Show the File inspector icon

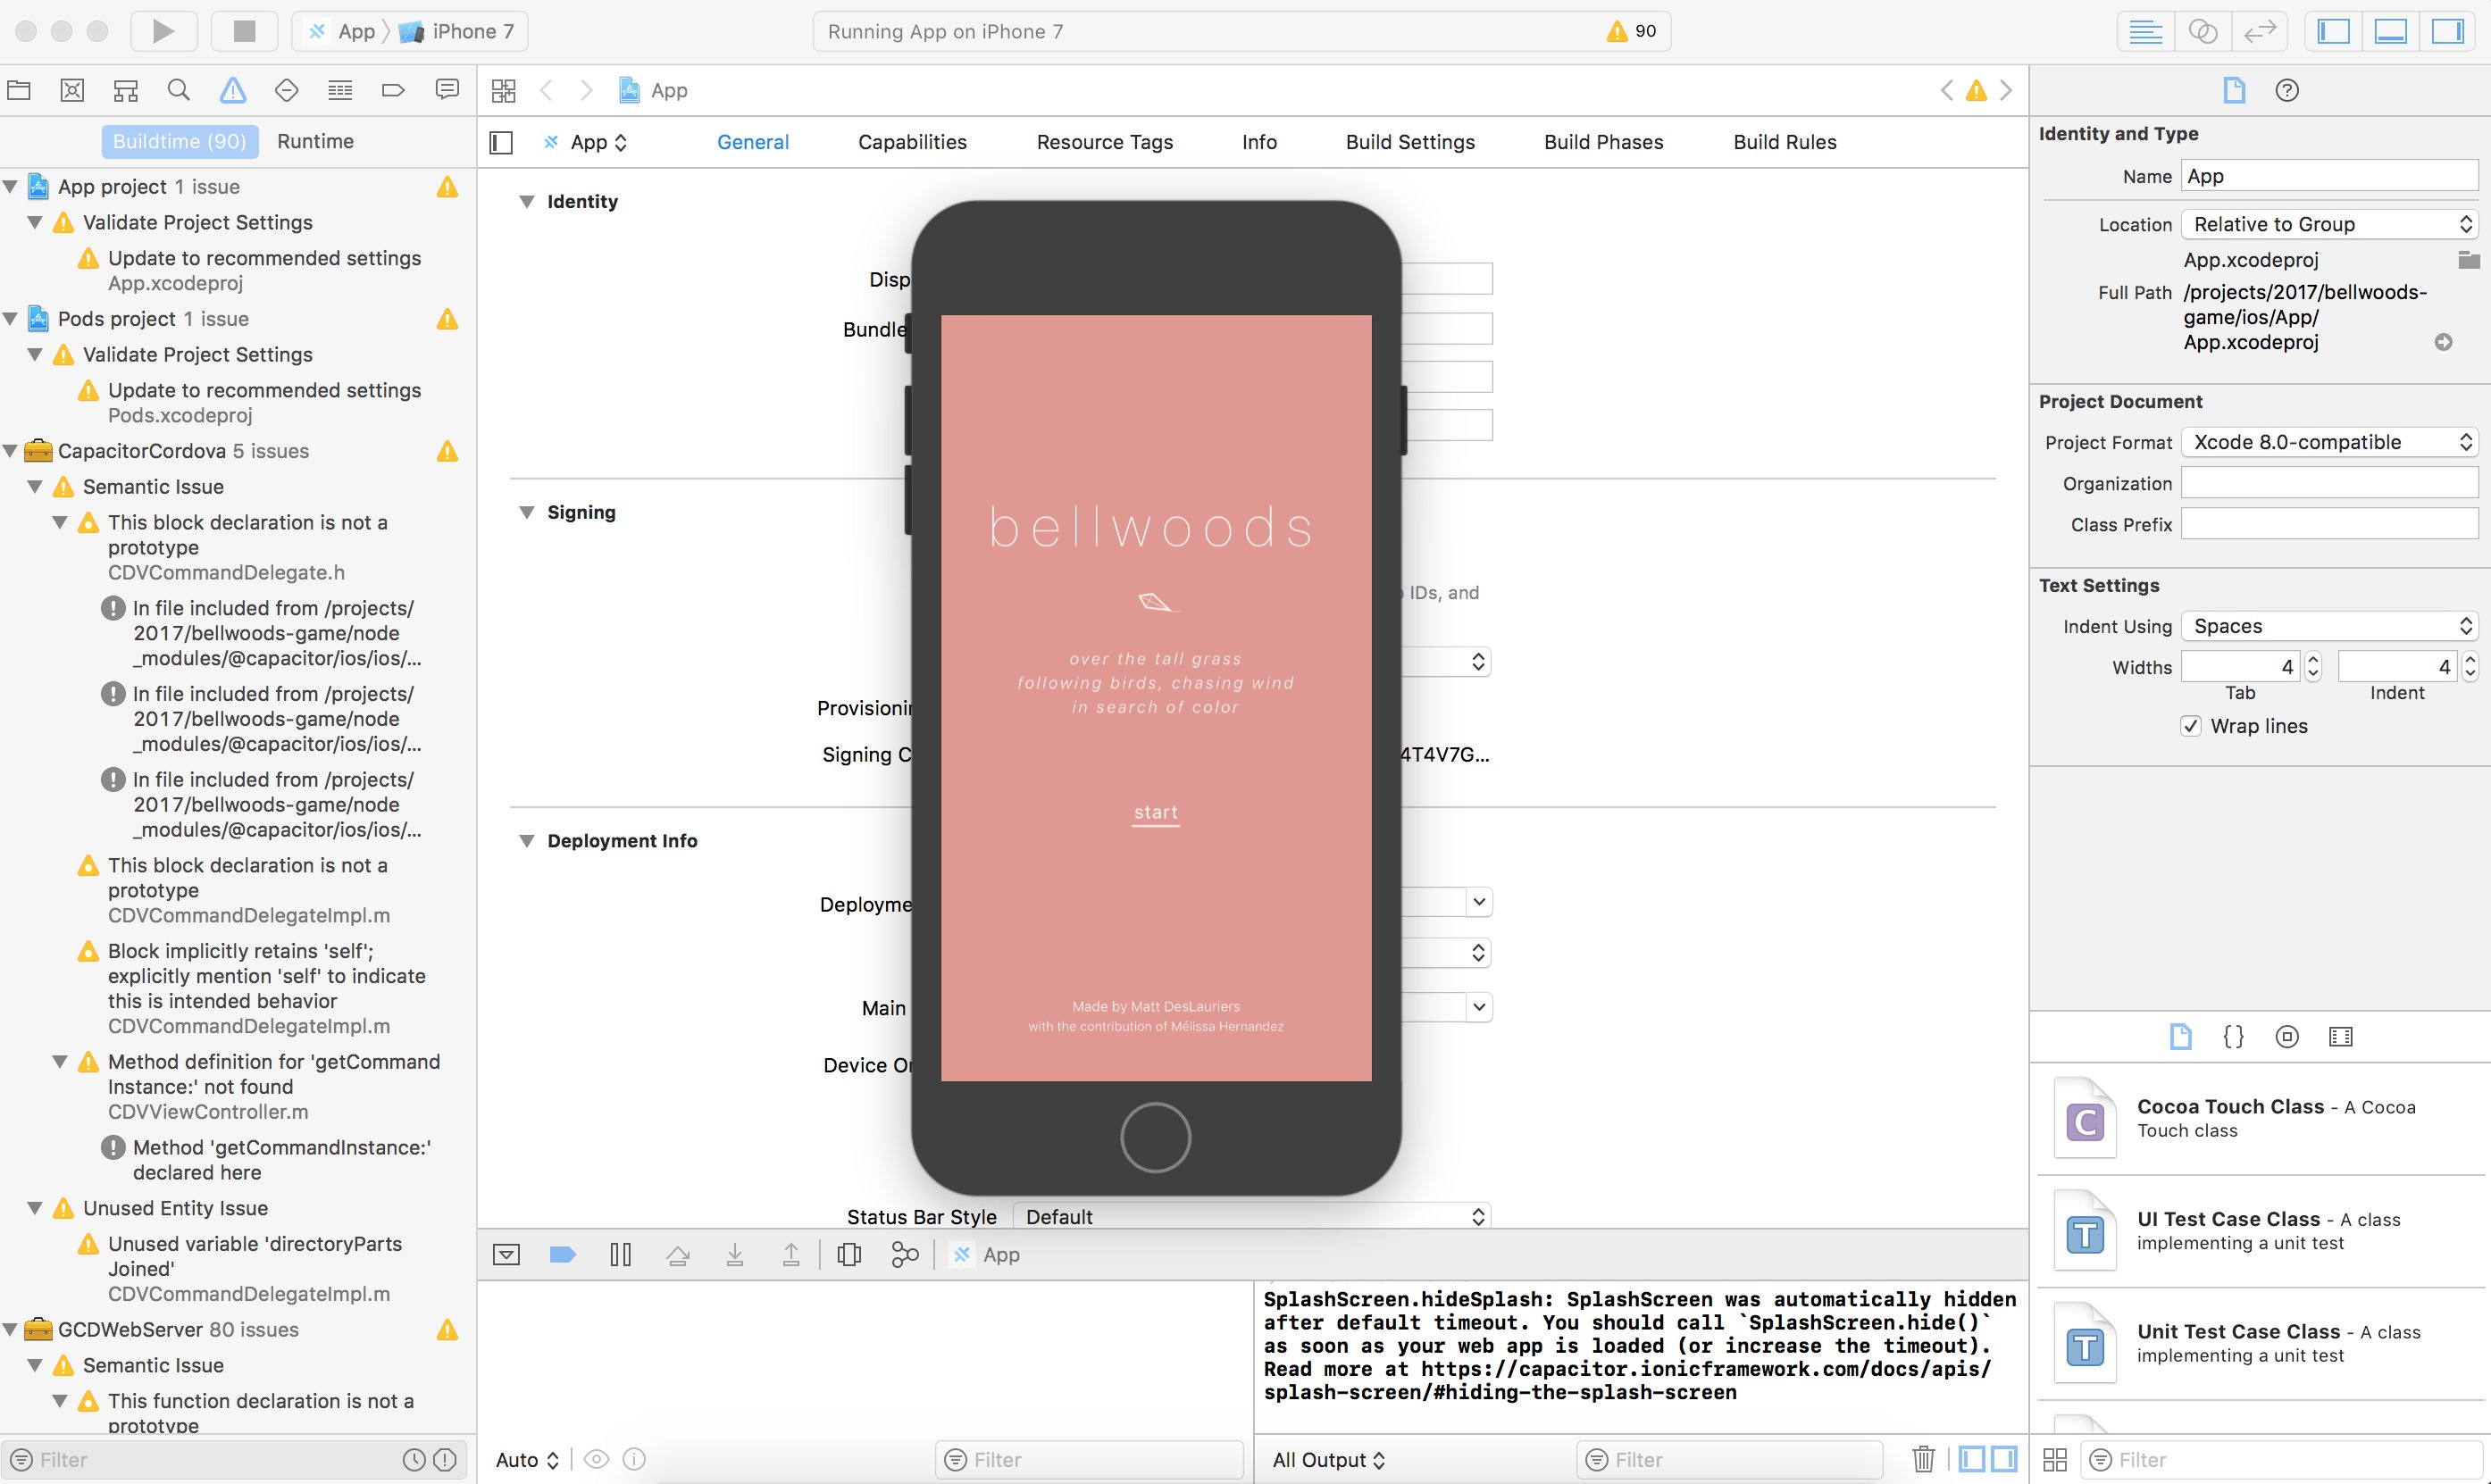(x=2234, y=90)
